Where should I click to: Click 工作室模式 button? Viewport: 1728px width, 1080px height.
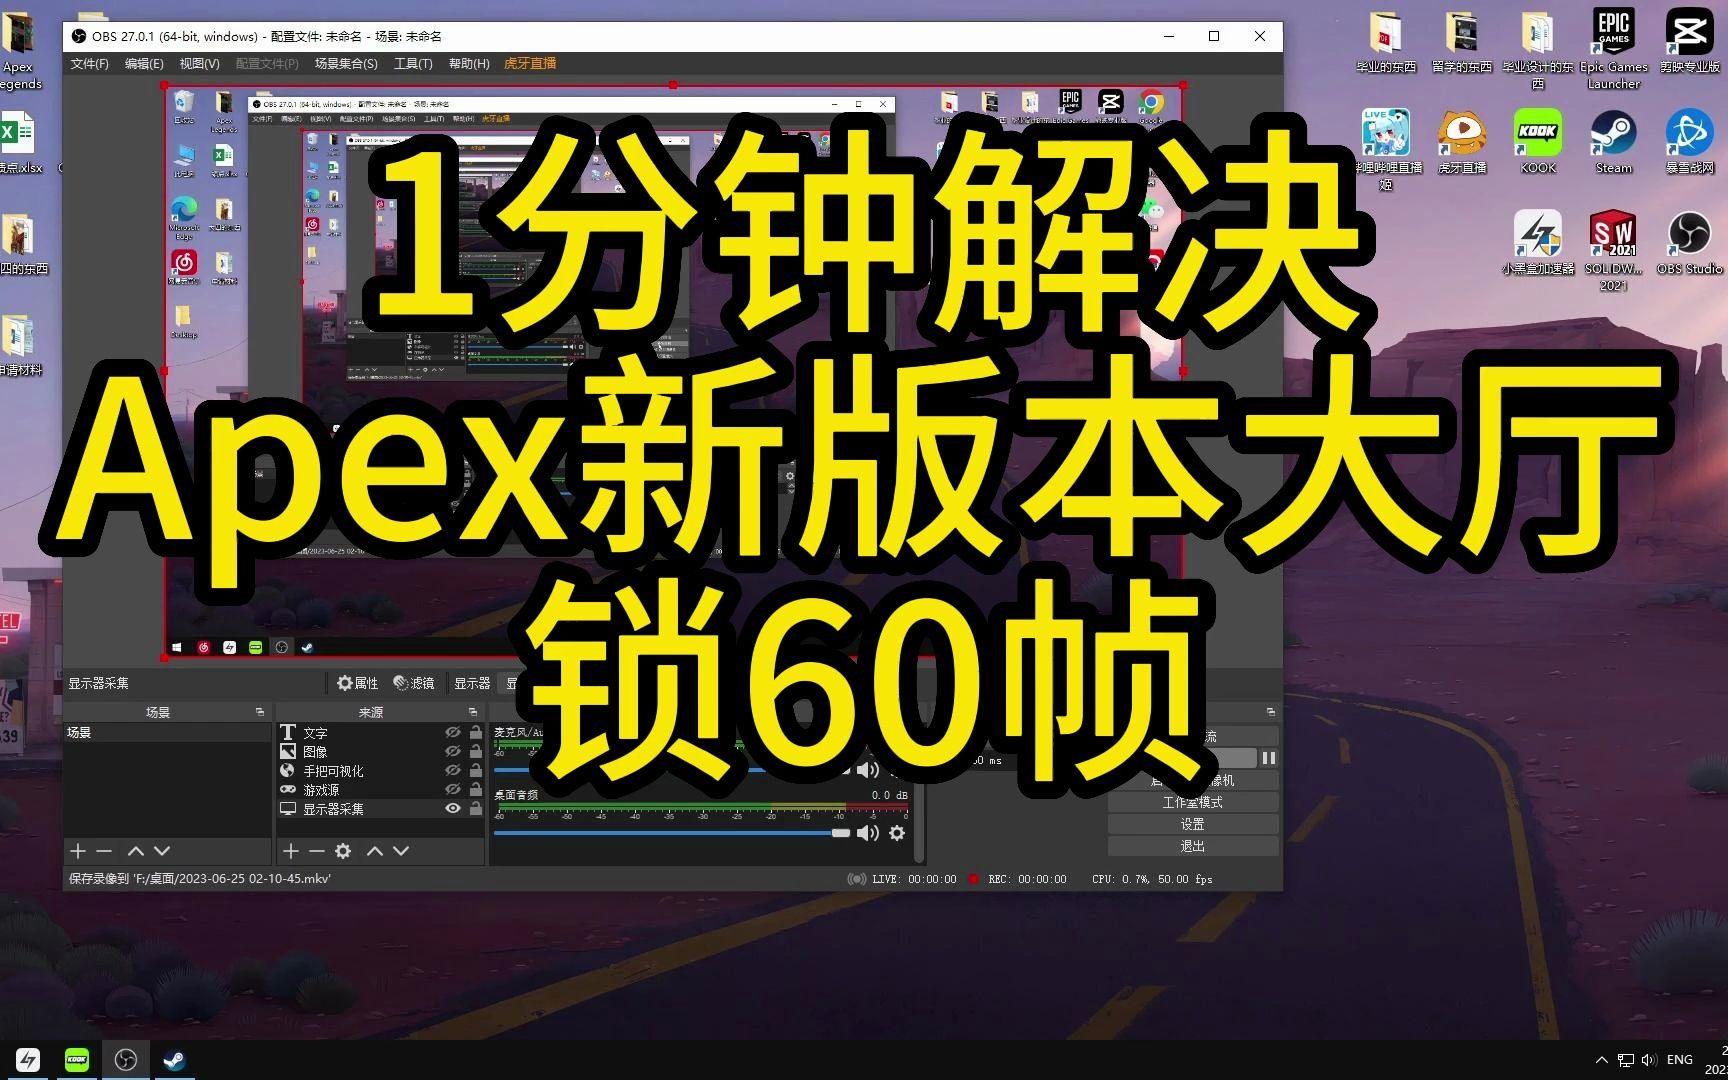[x=1192, y=803]
